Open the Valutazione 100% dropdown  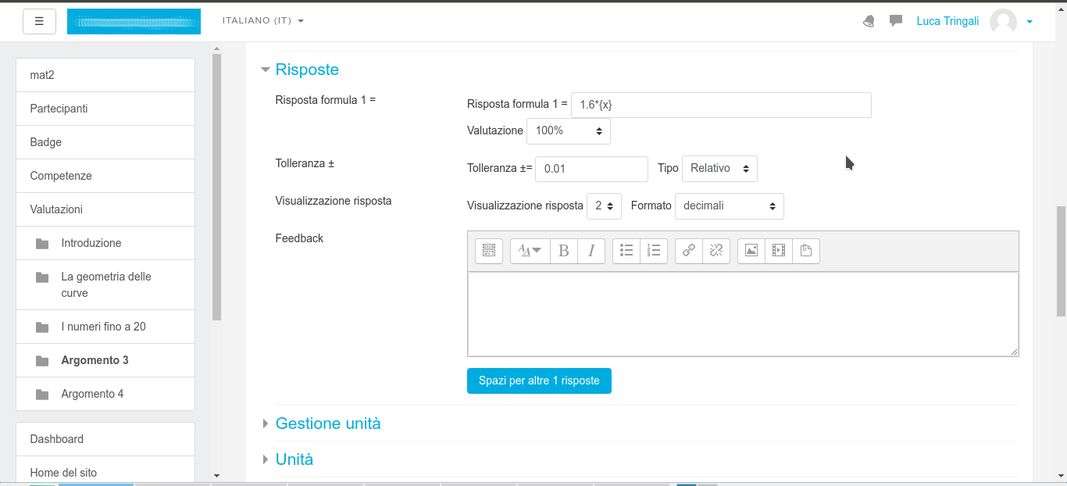(x=568, y=131)
